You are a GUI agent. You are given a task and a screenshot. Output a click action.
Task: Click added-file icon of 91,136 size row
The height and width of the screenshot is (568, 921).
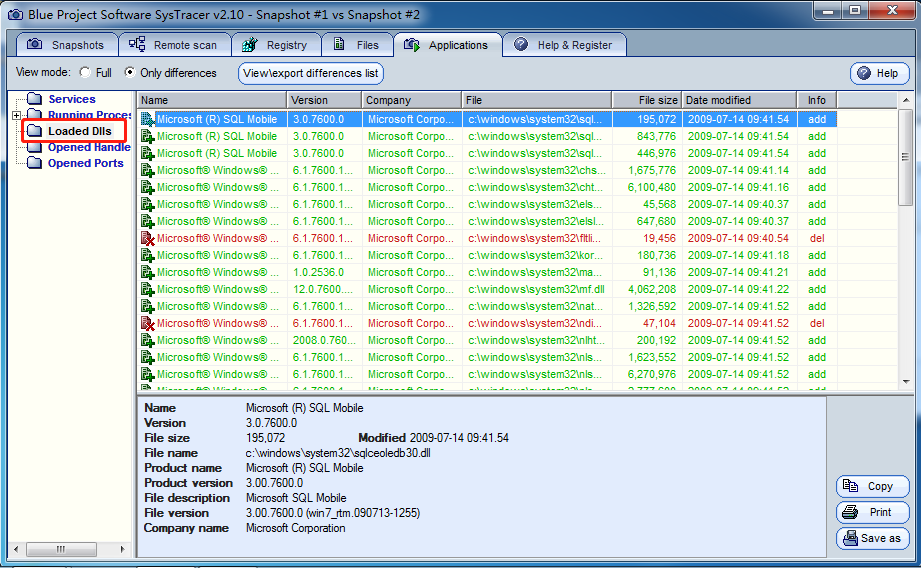147,273
